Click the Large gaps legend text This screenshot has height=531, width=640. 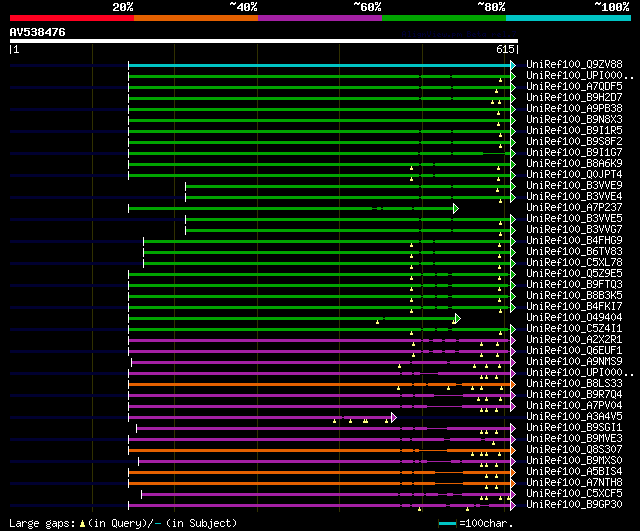coord(123,523)
